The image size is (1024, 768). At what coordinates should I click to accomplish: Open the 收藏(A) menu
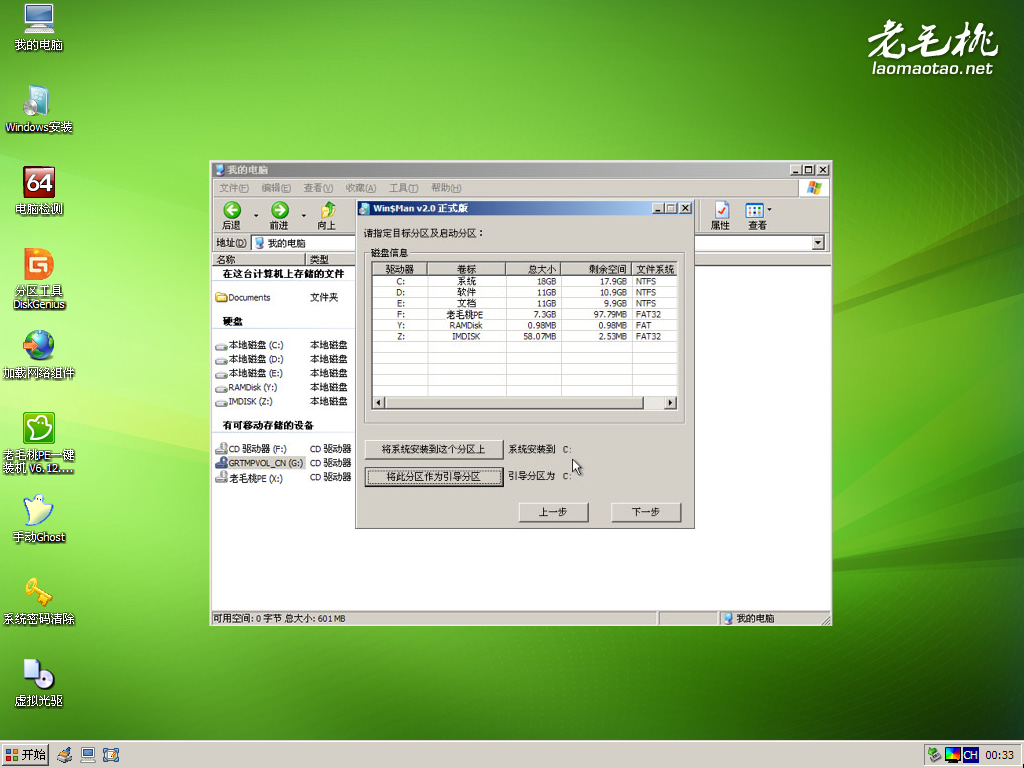(x=360, y=188)
